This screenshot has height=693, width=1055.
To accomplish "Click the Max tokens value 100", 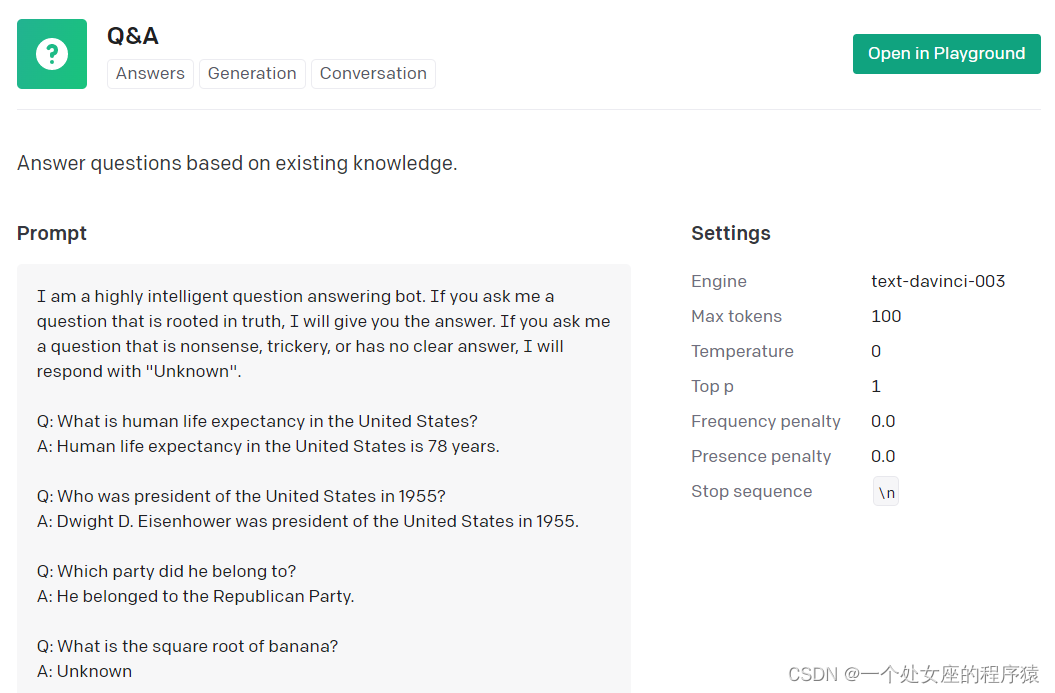I will 886,317.
